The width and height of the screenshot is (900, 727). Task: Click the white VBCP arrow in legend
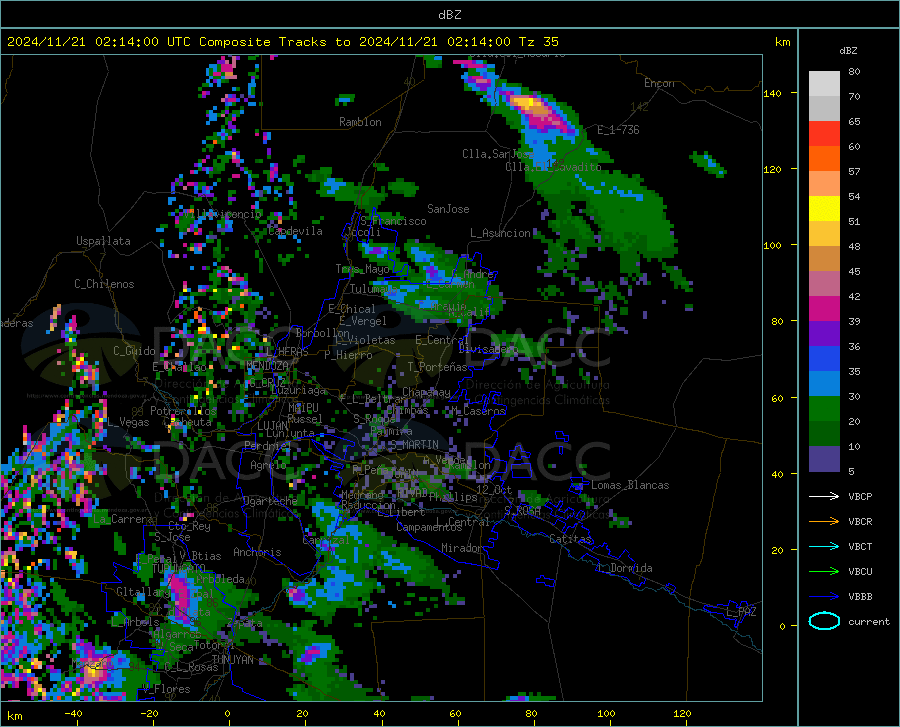tap(824, 496)
